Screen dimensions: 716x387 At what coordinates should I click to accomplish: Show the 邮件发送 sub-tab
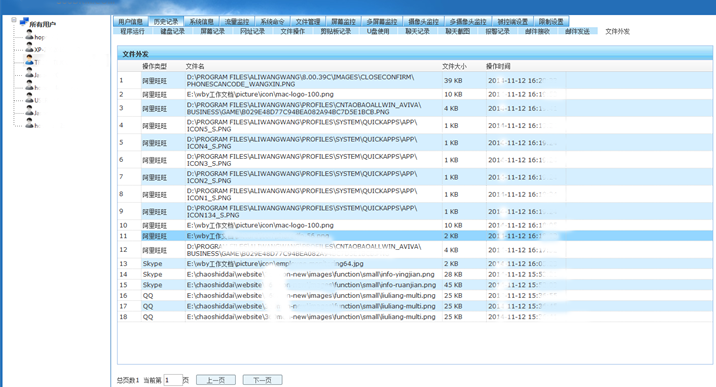[x=577, y=31]
